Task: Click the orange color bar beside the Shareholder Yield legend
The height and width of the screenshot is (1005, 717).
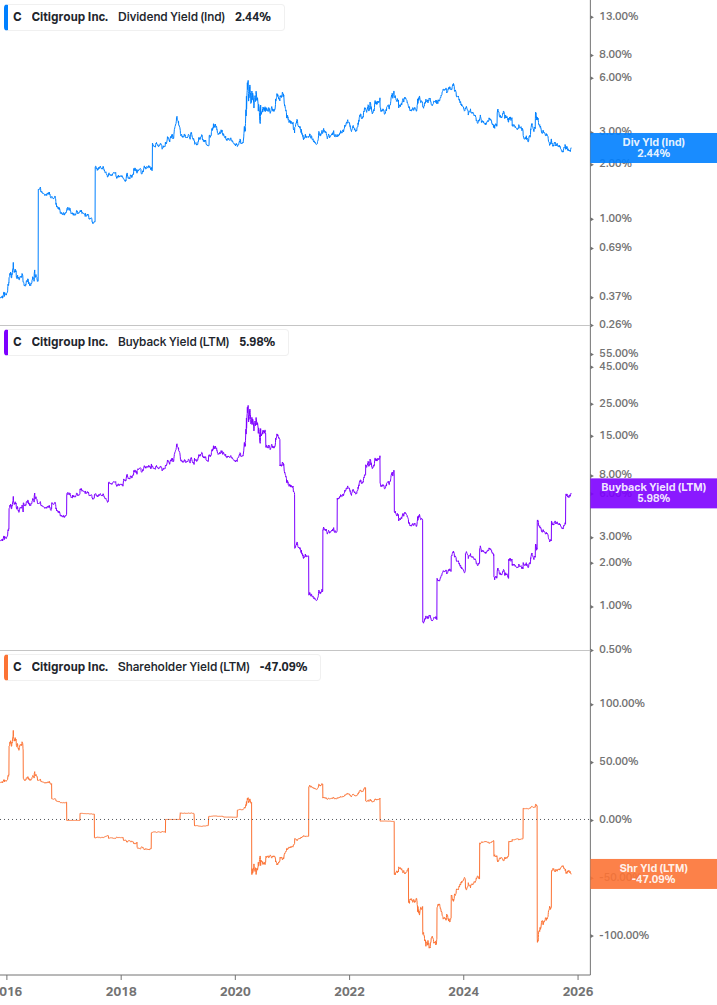Action: point(6,667)
